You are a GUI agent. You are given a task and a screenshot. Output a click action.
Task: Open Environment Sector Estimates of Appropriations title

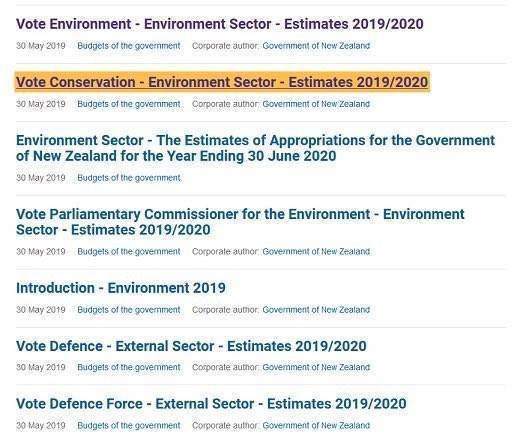pos(255,148)
